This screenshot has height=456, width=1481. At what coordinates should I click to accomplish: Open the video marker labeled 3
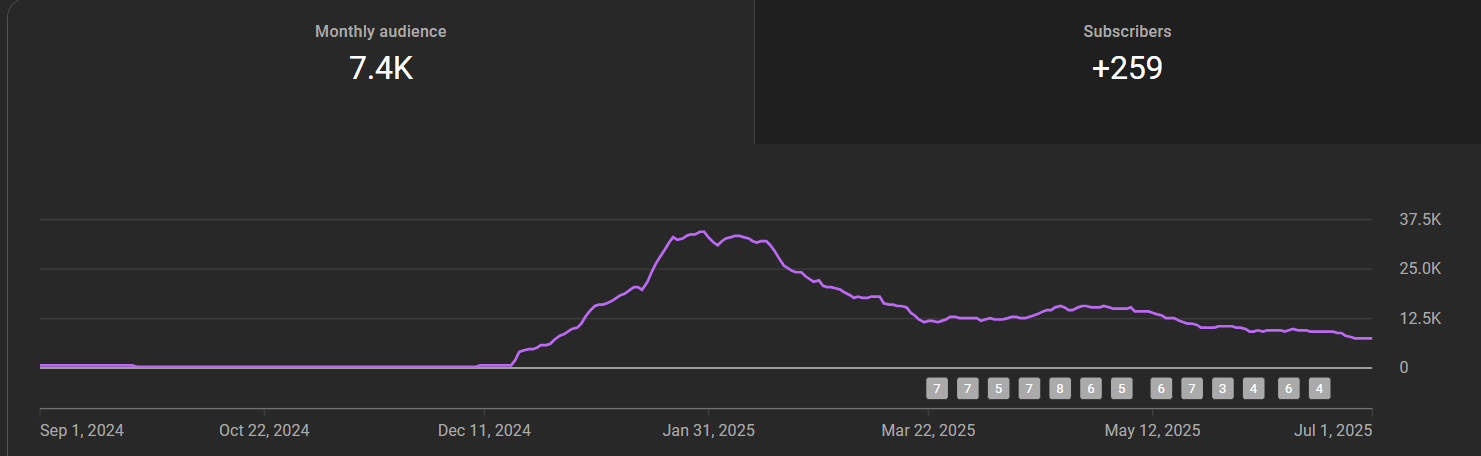1222,389
